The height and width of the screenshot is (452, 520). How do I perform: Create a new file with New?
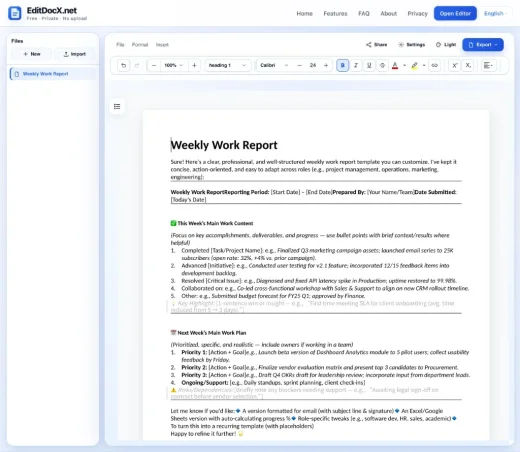[x=32, y=54]
